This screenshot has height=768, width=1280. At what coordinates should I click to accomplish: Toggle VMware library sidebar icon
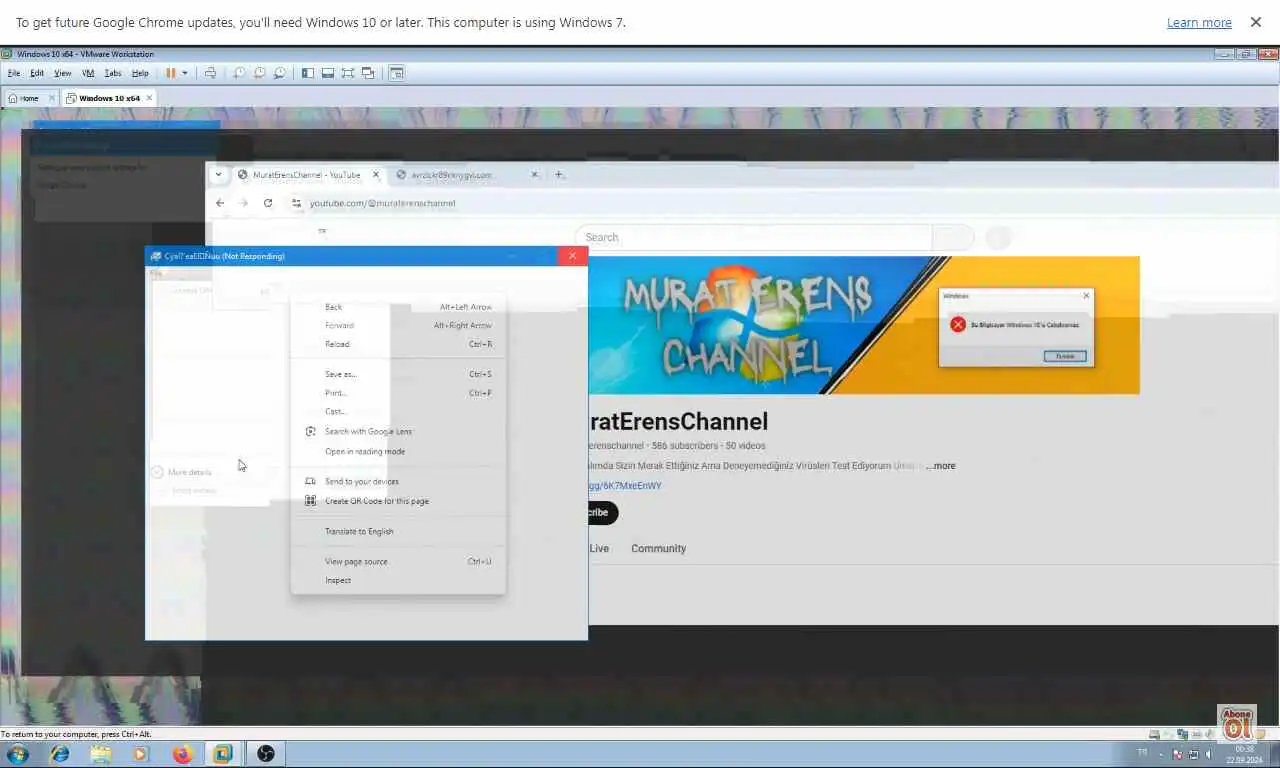(x=307, y=73)
